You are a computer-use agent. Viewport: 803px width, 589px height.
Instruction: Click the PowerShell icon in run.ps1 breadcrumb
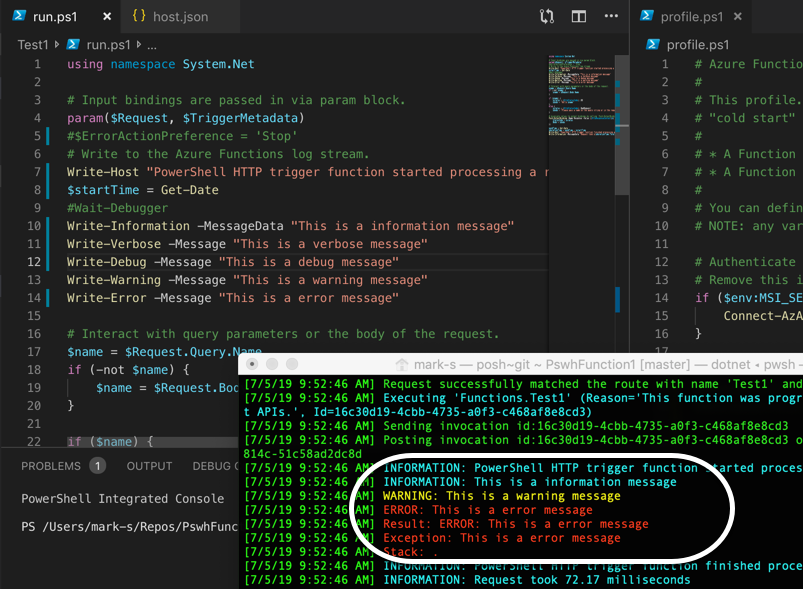[x=73, y=45]
